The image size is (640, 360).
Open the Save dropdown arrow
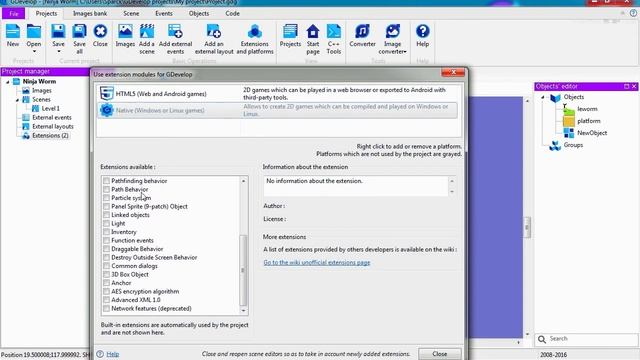click(x=58, y=51)
